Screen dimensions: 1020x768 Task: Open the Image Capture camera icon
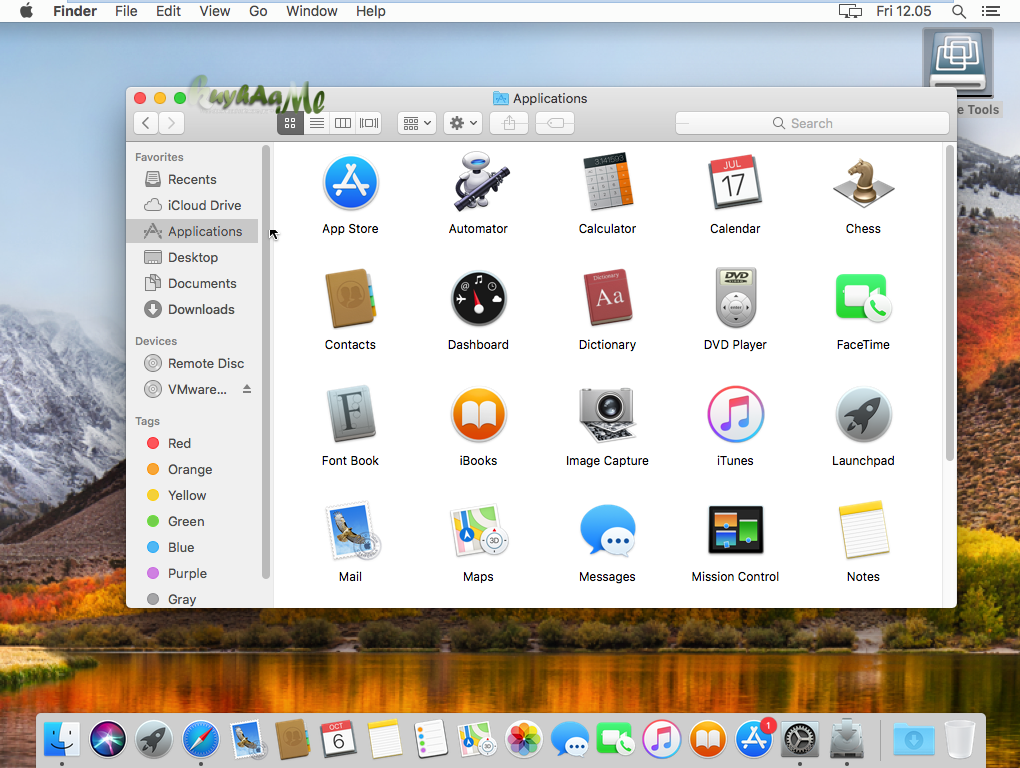pyautogui.click(x=607, y=414)
